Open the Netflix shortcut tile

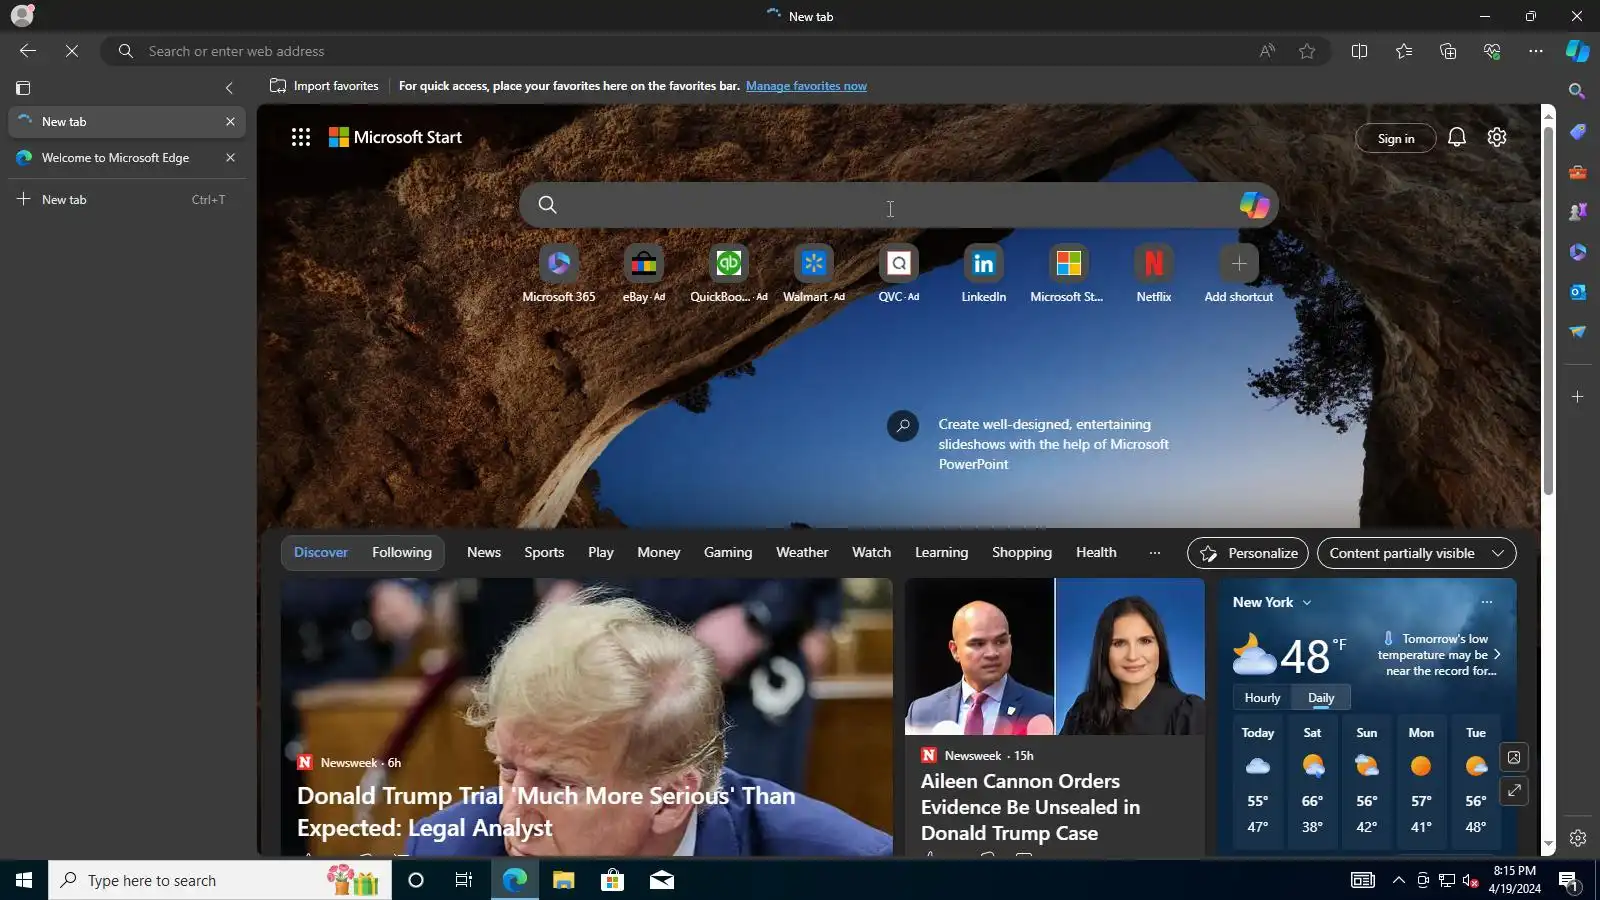1154,274
